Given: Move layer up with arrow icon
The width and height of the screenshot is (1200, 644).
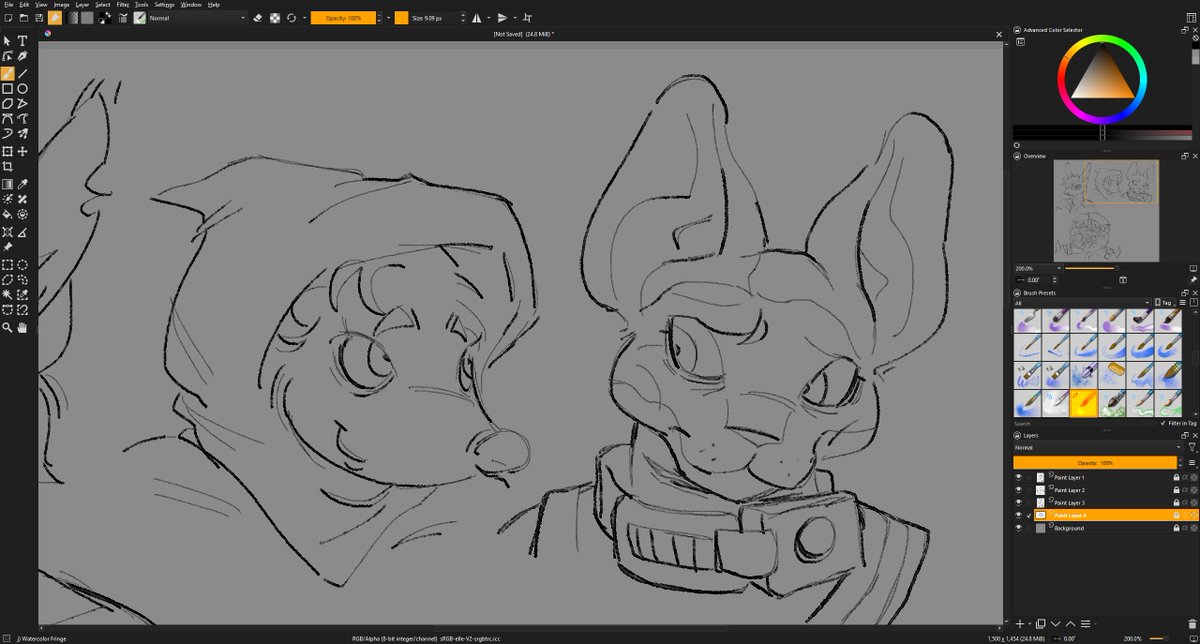Looking at the screenshot, I should (1070, 624).
